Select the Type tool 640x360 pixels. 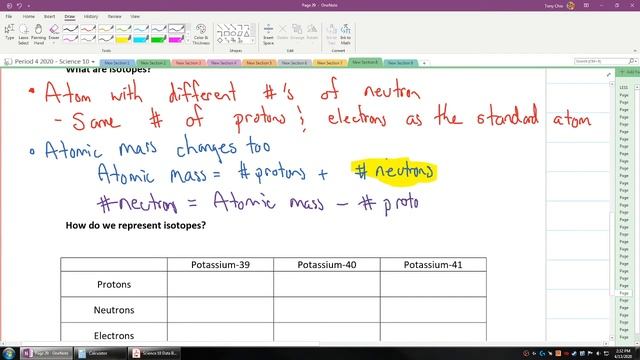coord(9,32)
